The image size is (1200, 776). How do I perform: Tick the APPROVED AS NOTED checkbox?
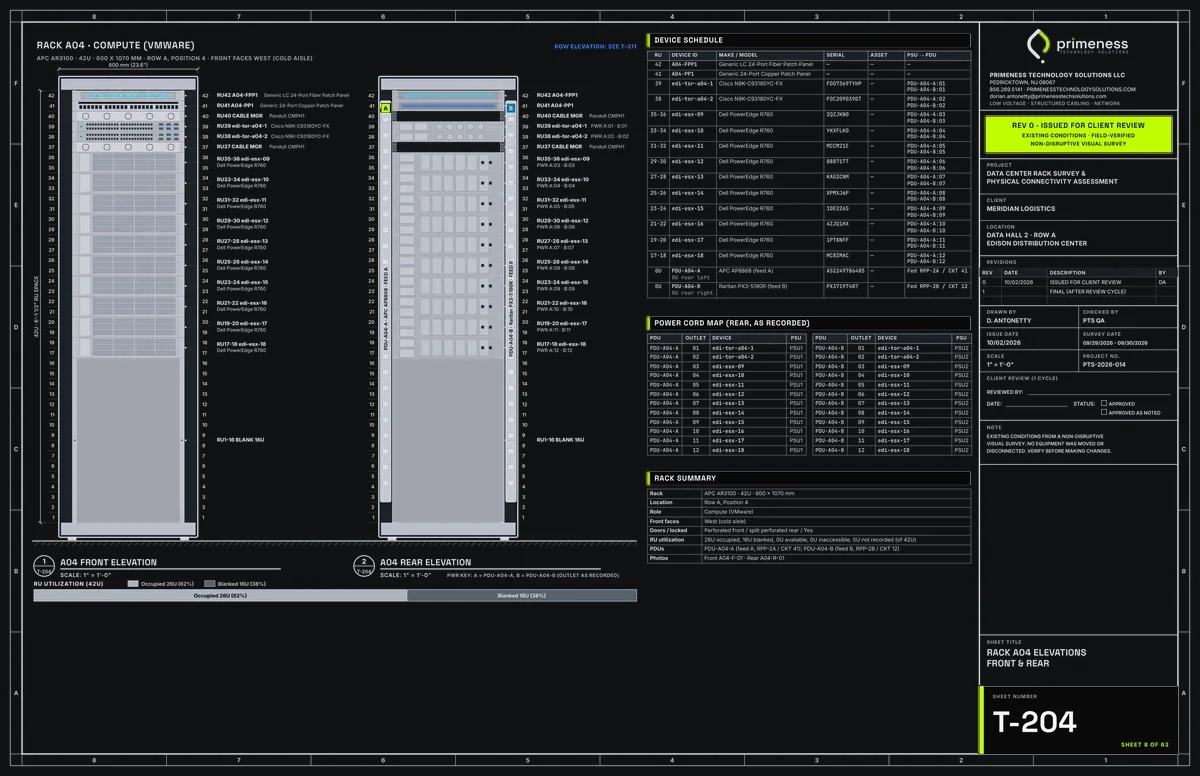1102,412
